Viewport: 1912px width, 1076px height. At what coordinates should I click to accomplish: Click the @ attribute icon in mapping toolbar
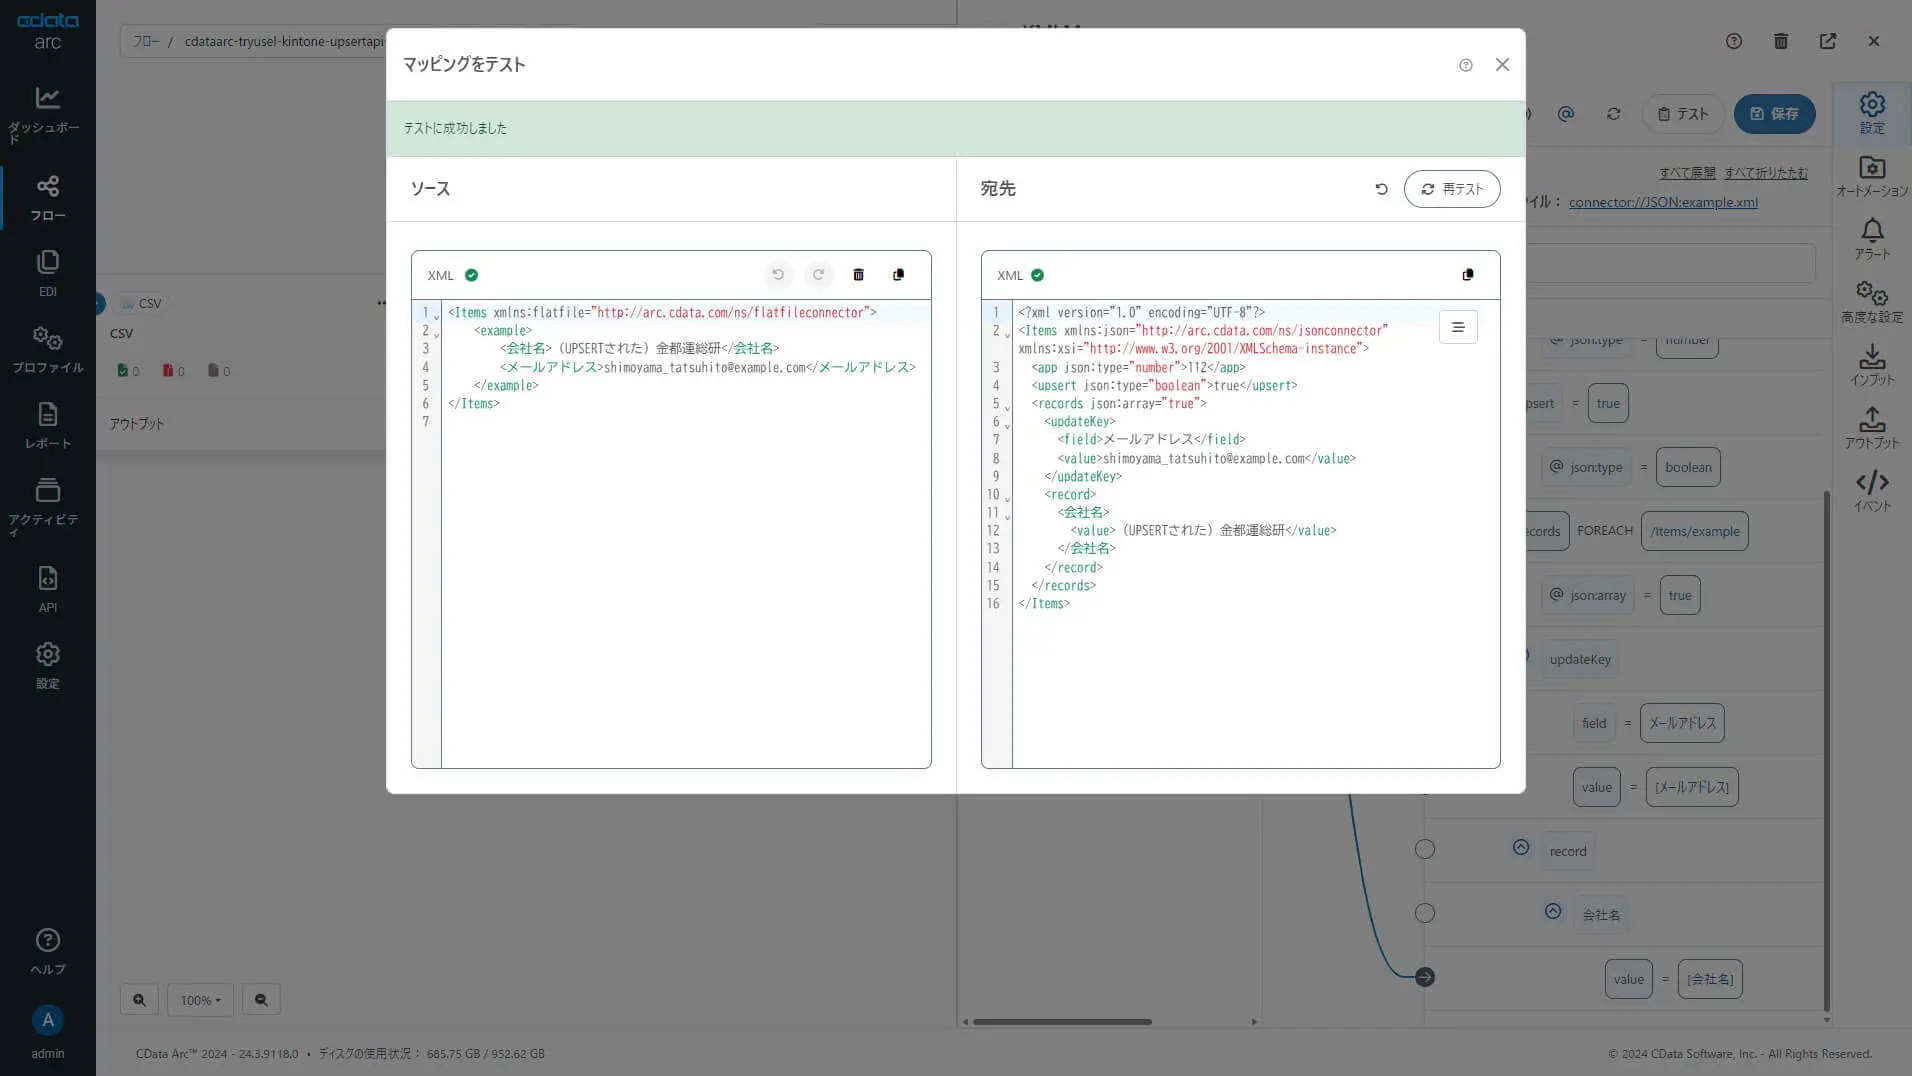[1566, 114]
